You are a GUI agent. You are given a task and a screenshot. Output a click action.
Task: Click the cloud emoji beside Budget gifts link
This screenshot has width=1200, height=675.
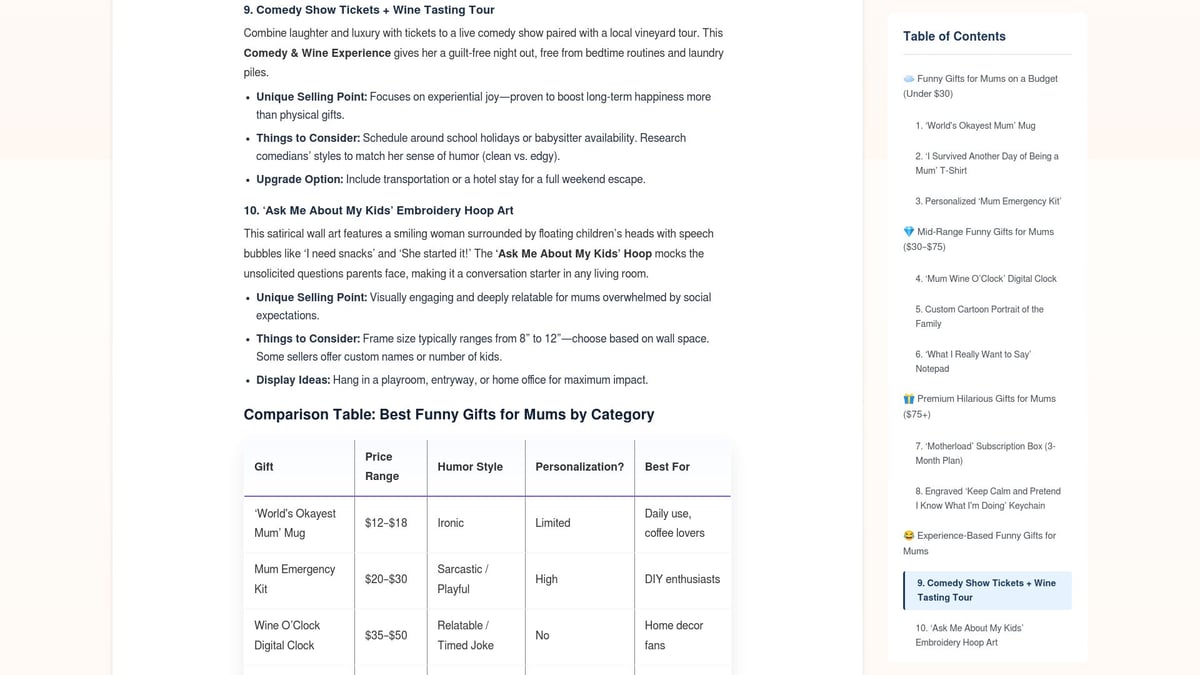click(909, 79)
